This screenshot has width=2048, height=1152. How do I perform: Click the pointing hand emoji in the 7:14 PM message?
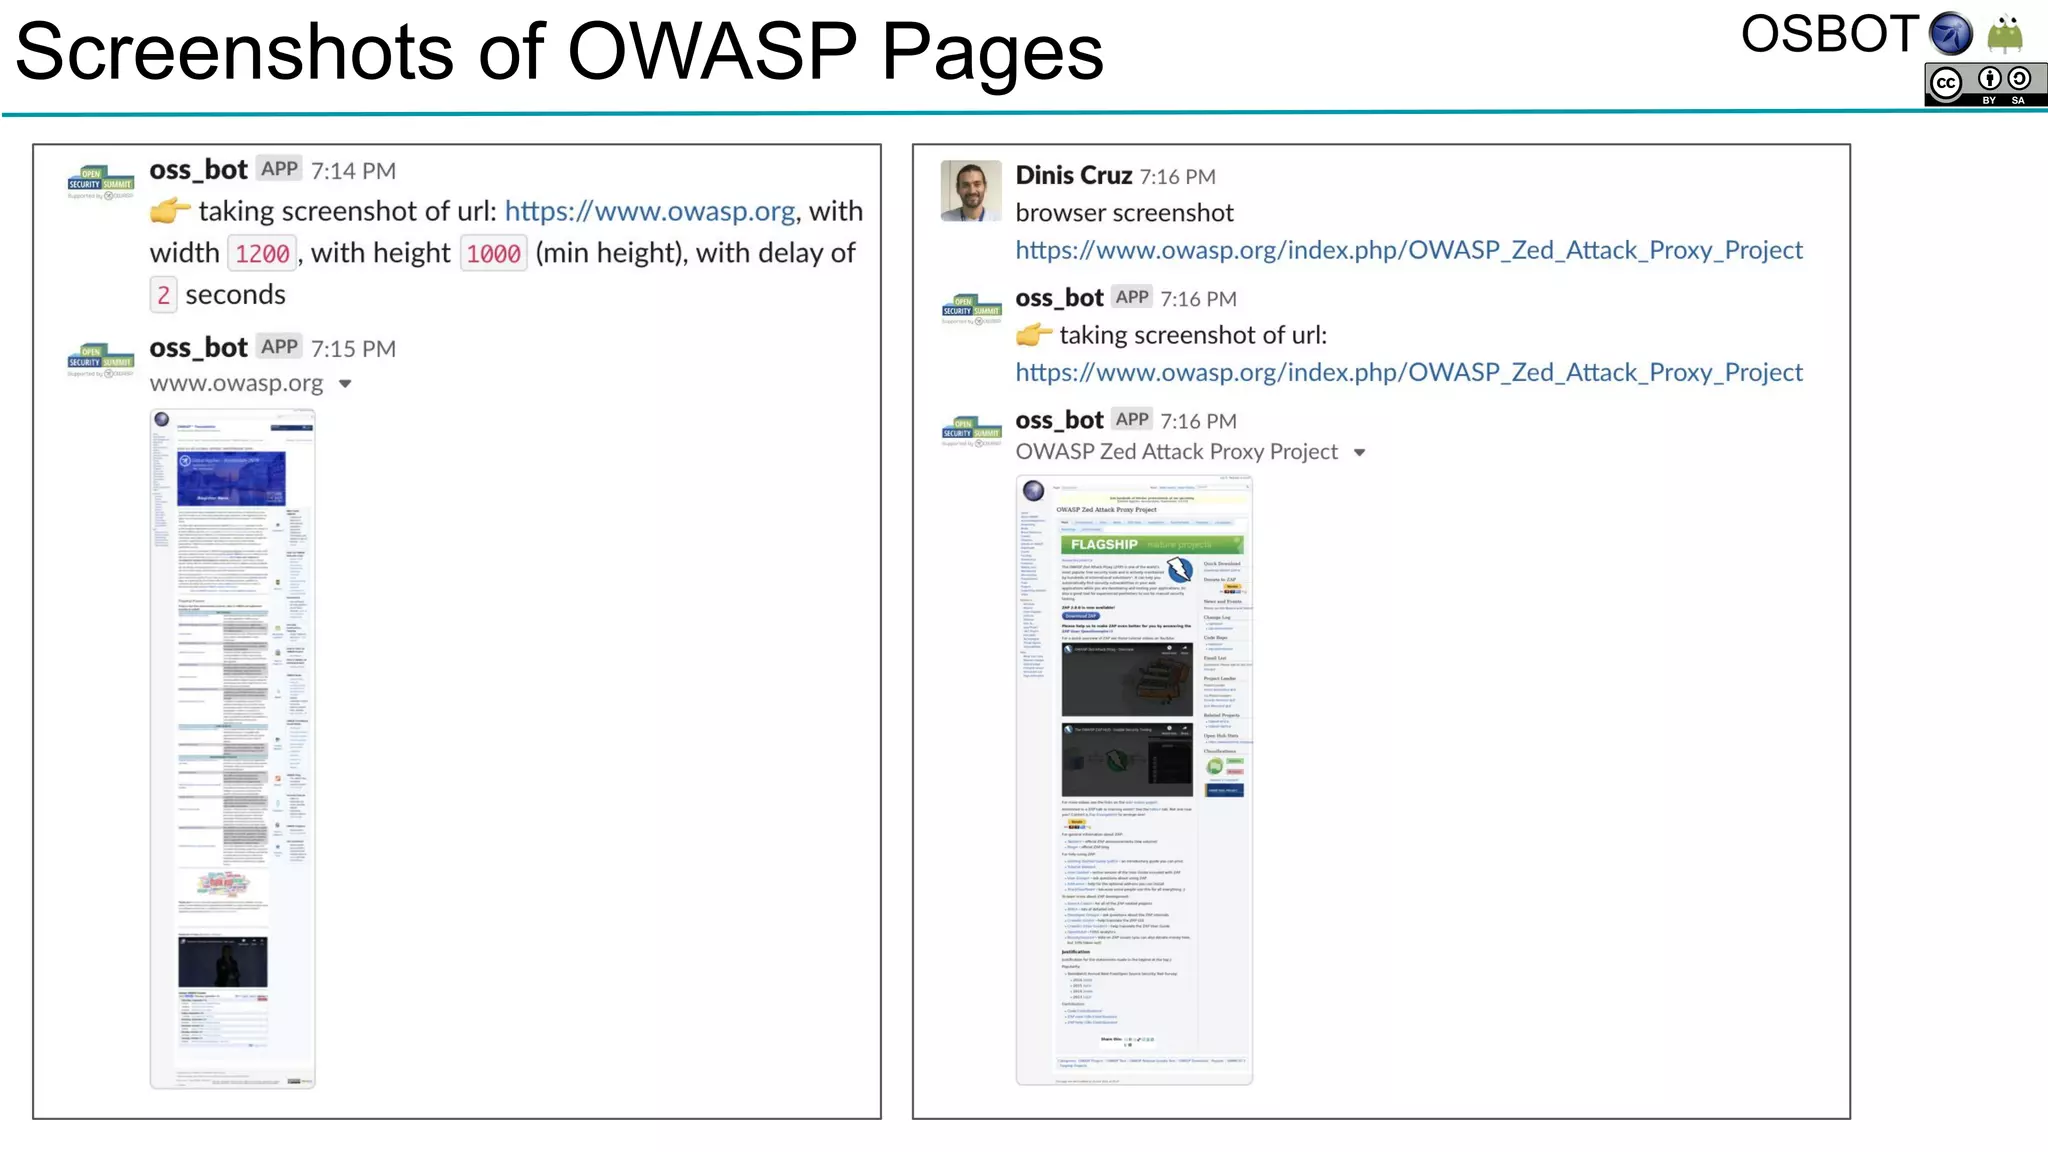point(170,210)
